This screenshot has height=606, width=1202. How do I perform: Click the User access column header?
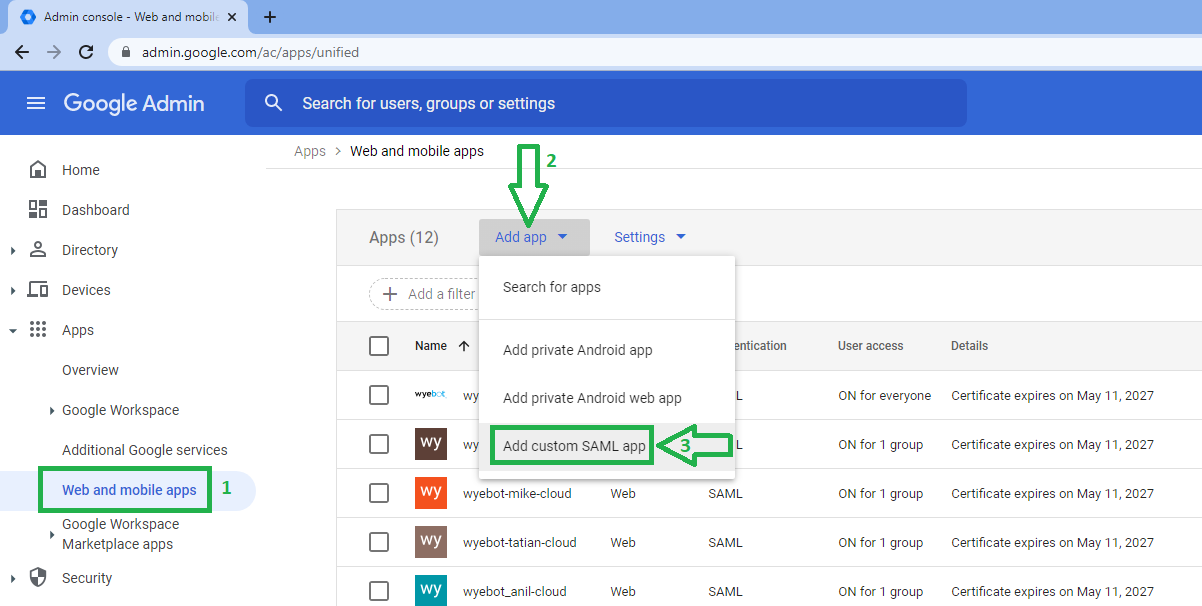(870, 346)
